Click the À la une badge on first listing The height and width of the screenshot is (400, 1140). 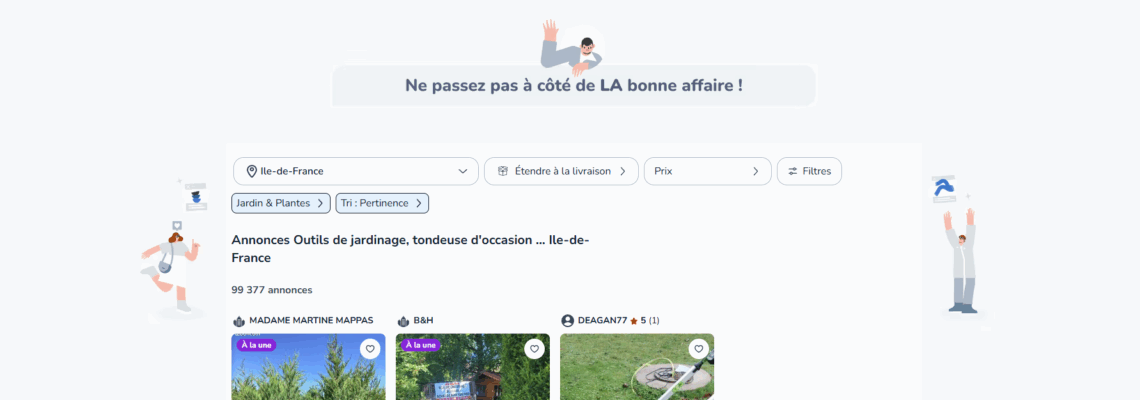coord(256,345)
